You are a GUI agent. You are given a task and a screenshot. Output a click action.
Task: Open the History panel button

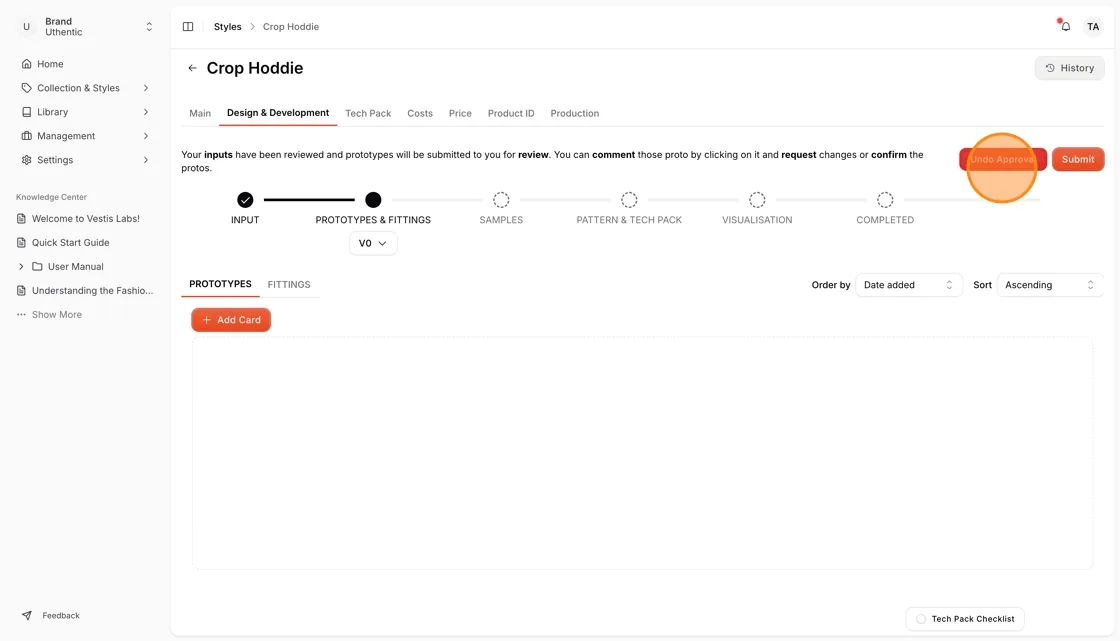tap(1069, 68)
